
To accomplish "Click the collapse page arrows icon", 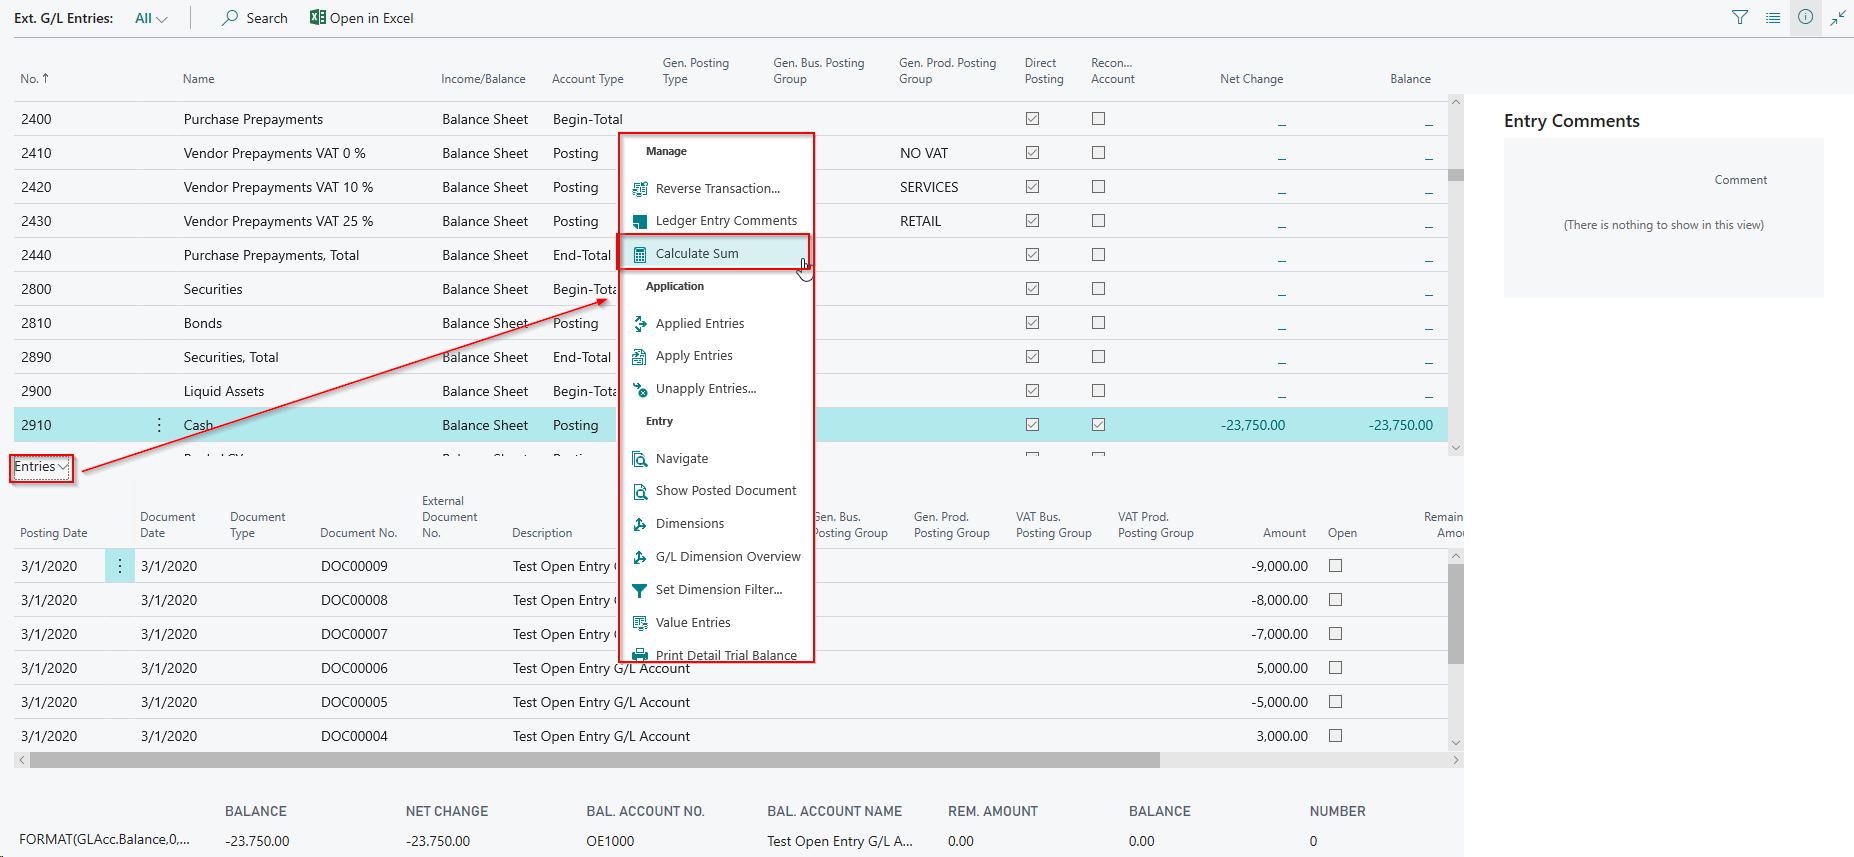I will coord(1838,17).
